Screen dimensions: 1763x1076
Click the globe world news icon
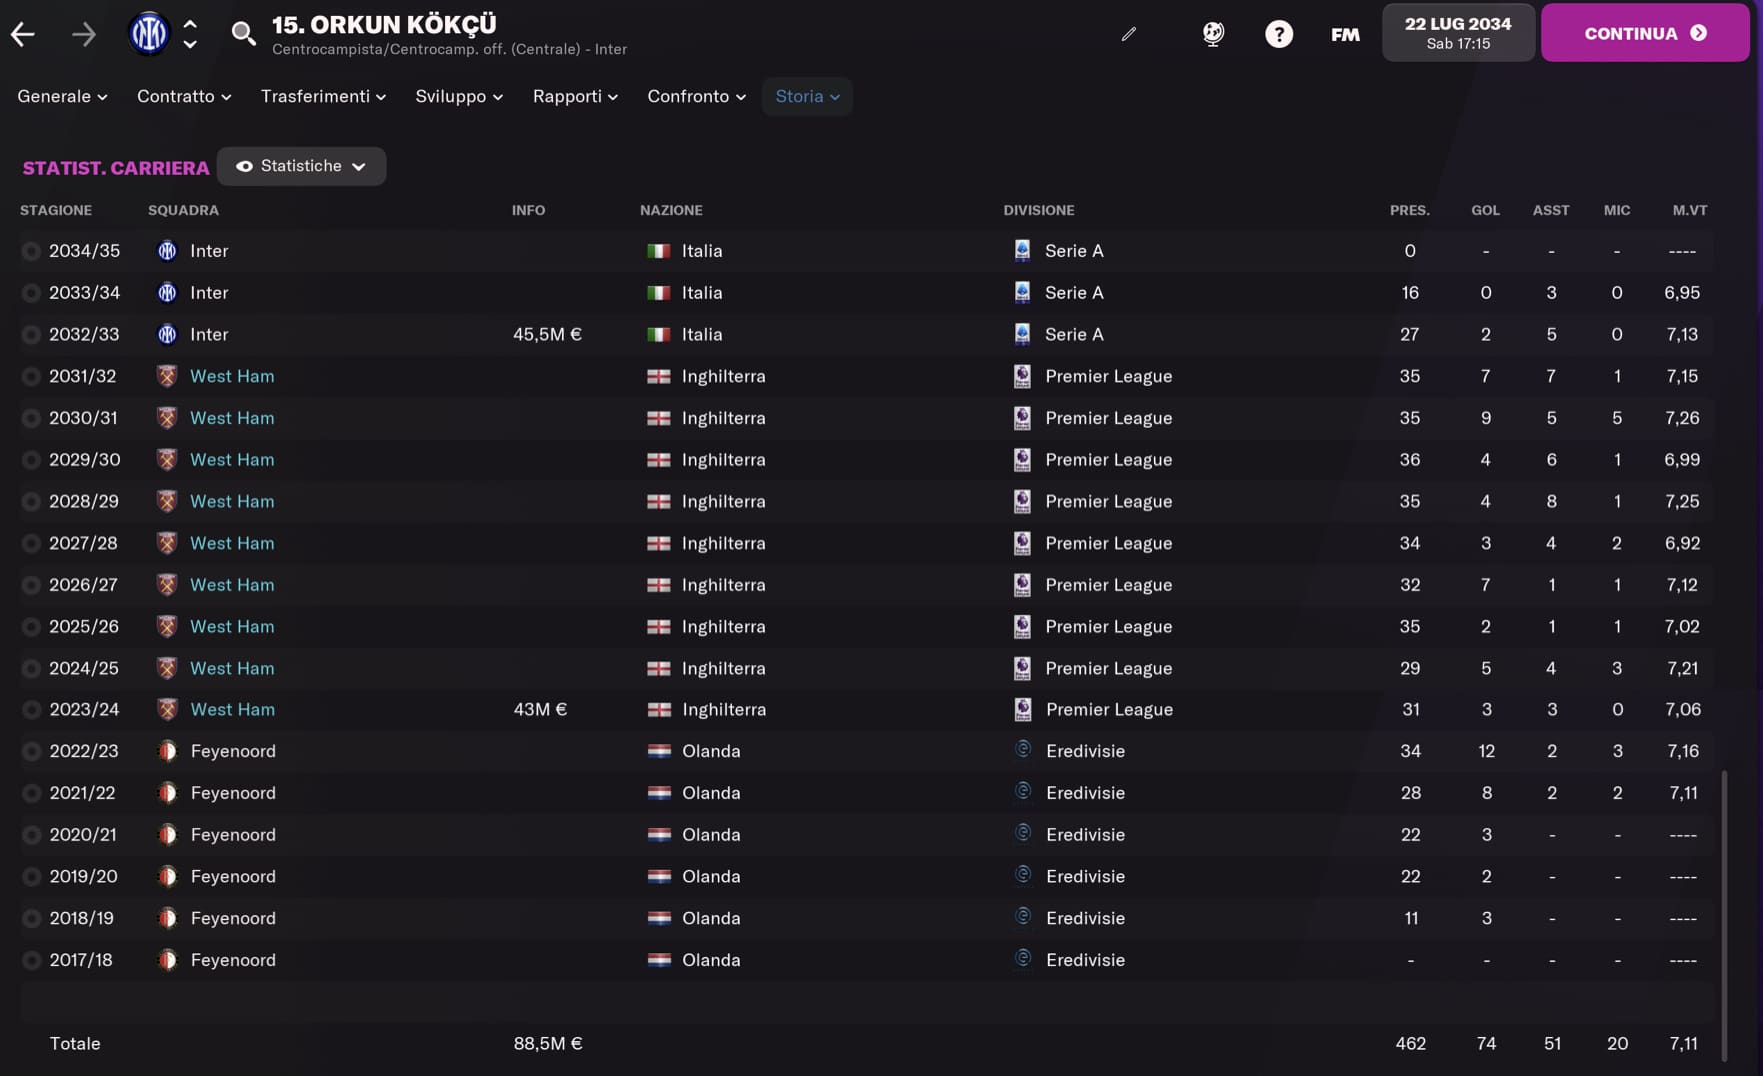coord(1212,33)
